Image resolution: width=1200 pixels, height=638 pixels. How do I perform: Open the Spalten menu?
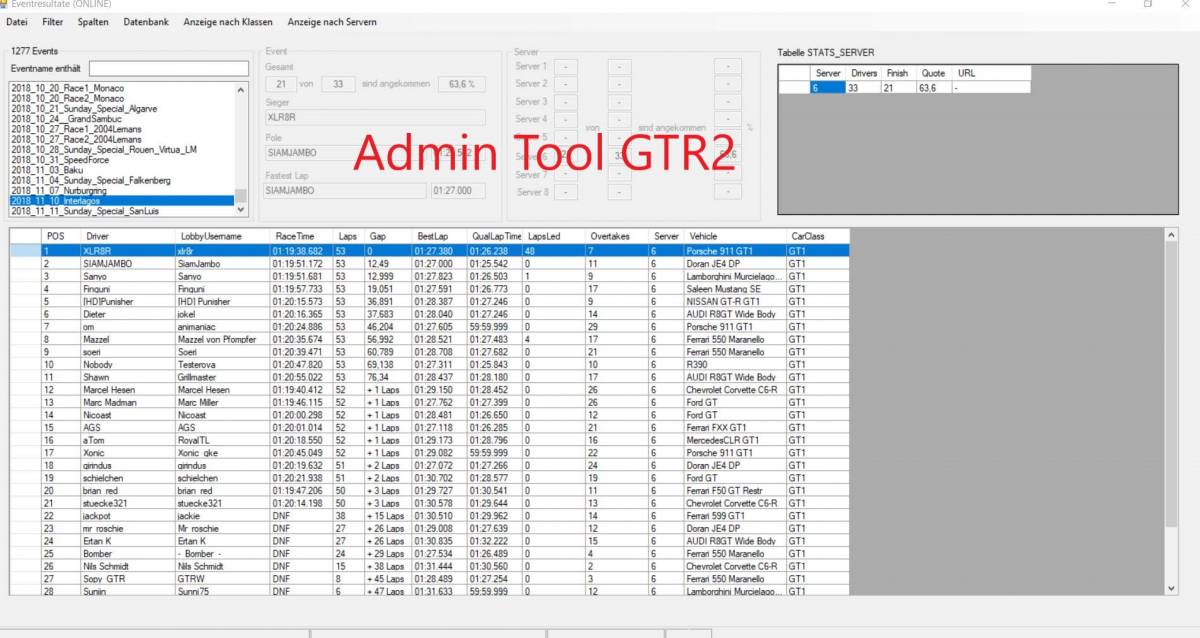(93, 21)
